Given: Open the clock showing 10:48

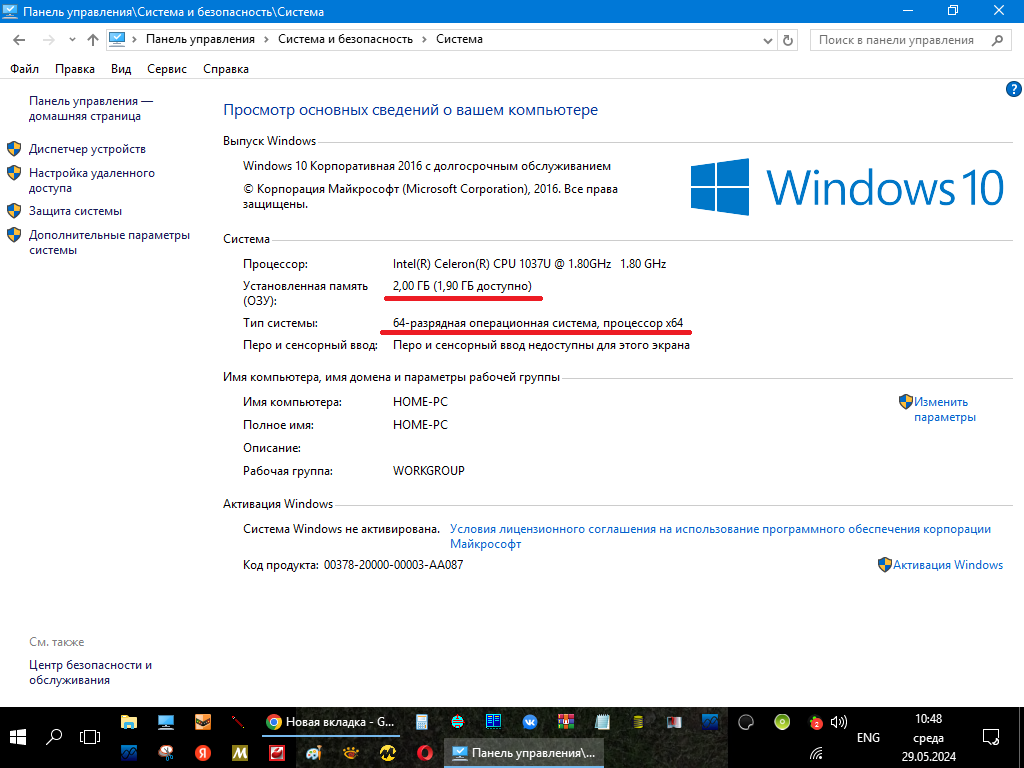Looking at the screenshot, I should [928, 737].
